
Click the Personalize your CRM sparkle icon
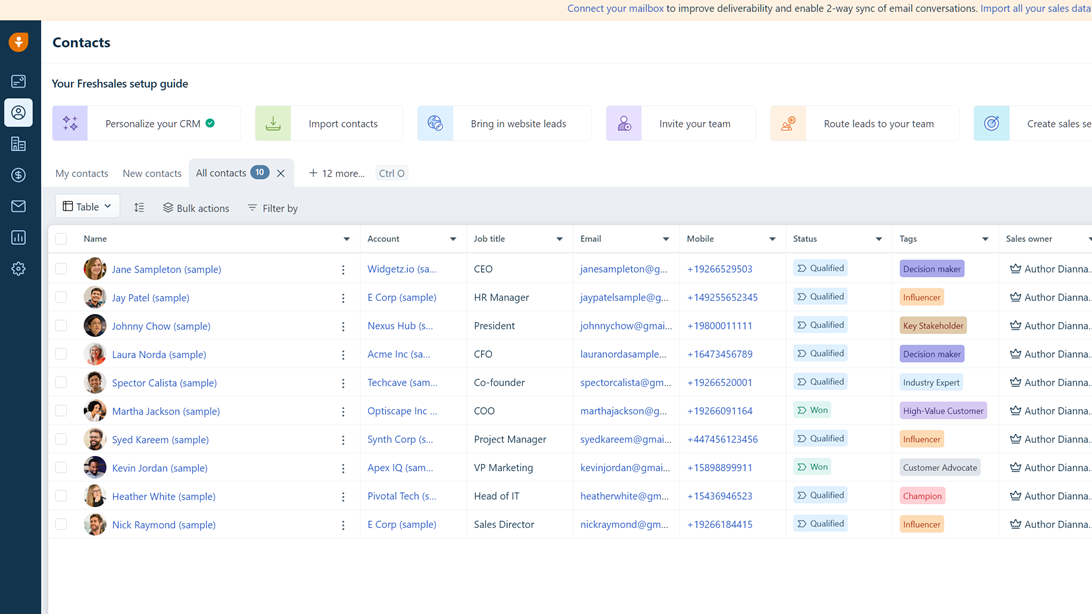coord(70,123)
